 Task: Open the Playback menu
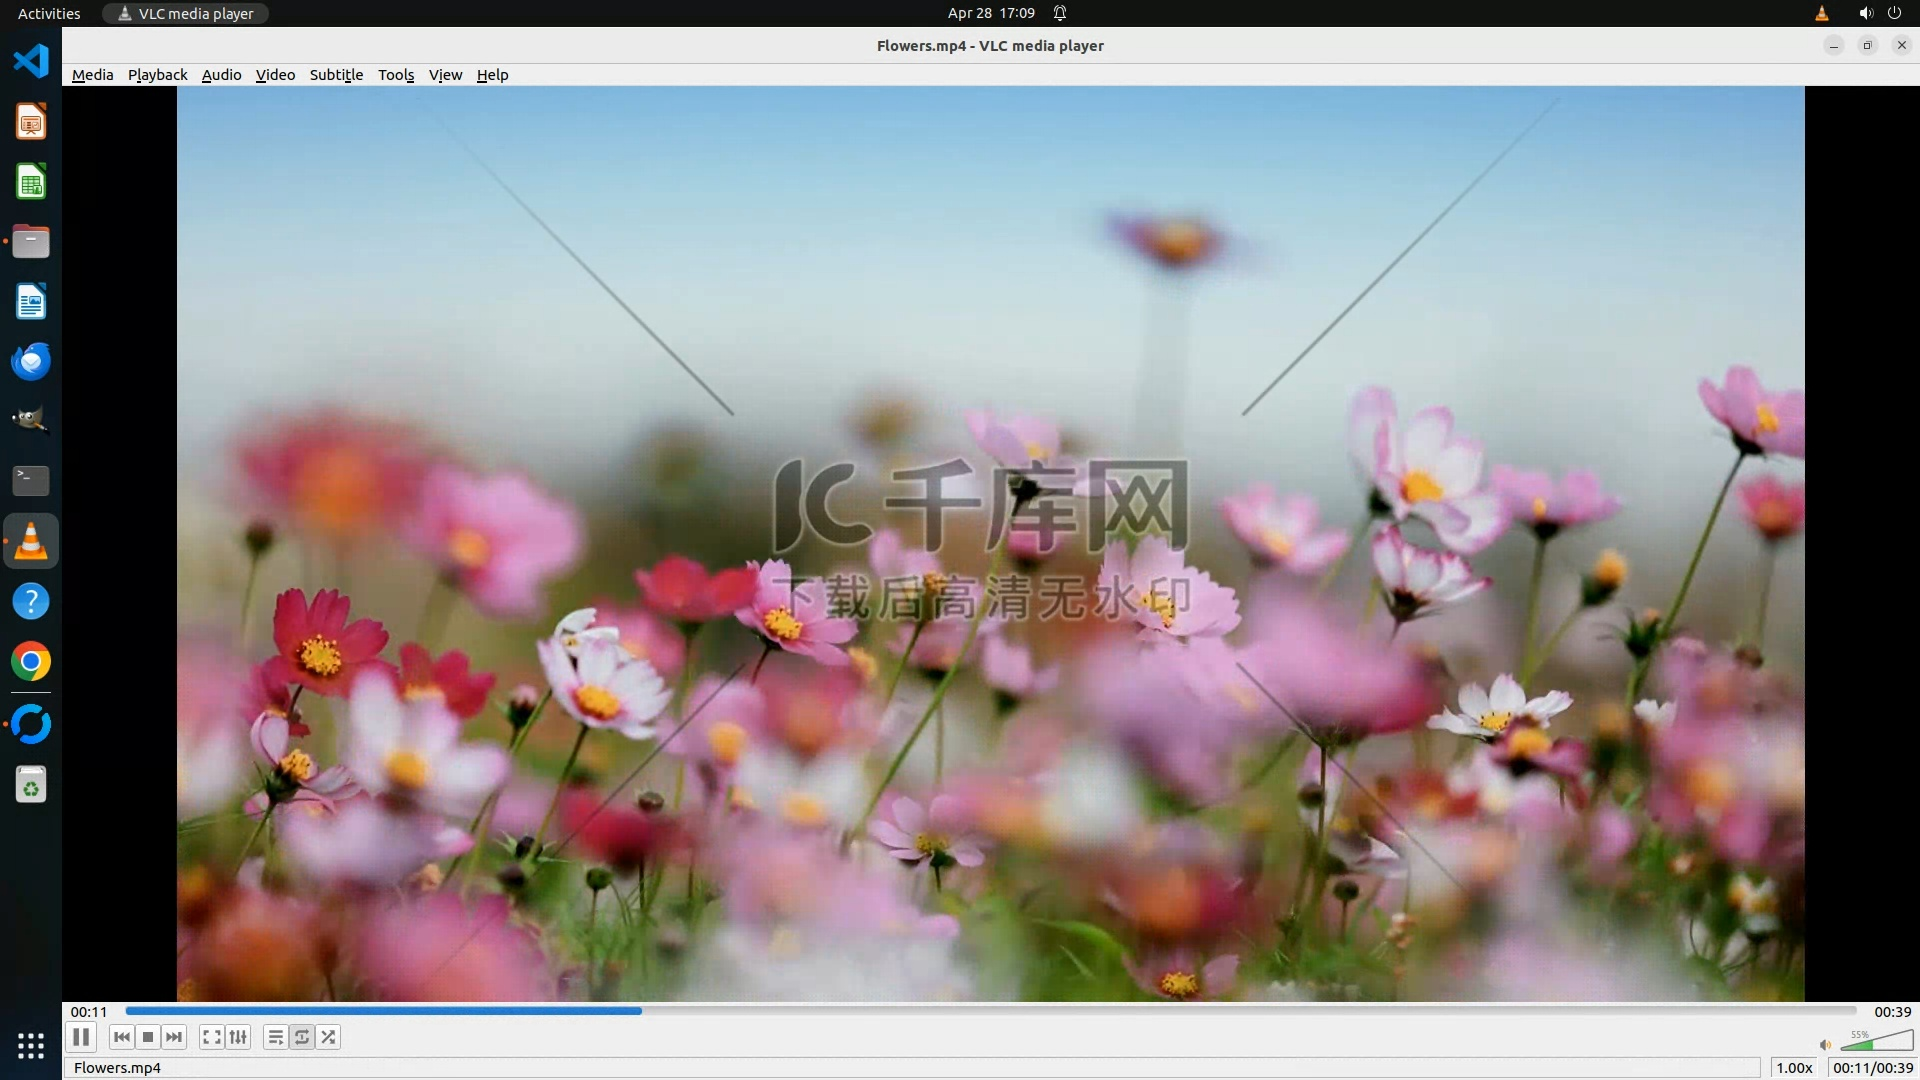157,75
